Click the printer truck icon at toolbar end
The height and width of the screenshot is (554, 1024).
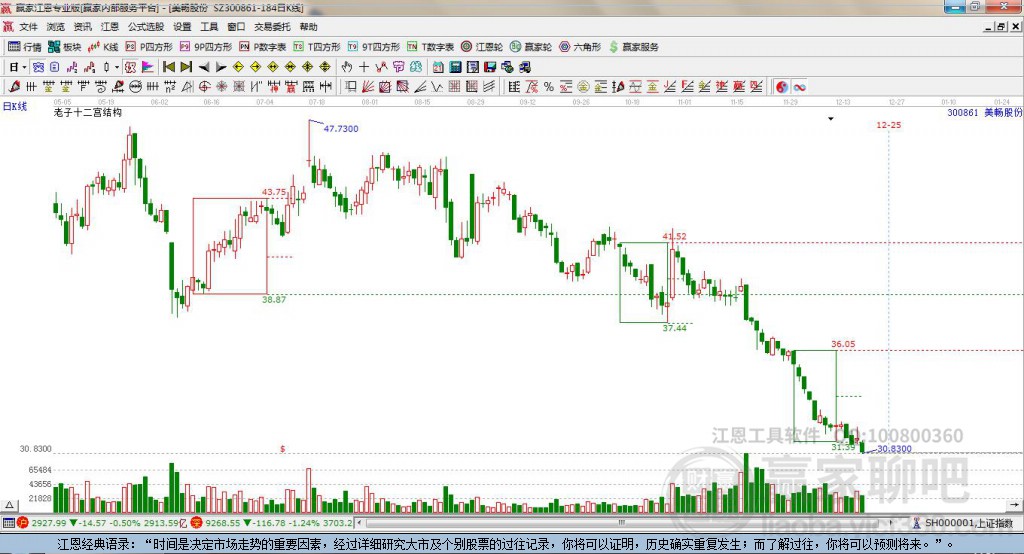(524, 67)
